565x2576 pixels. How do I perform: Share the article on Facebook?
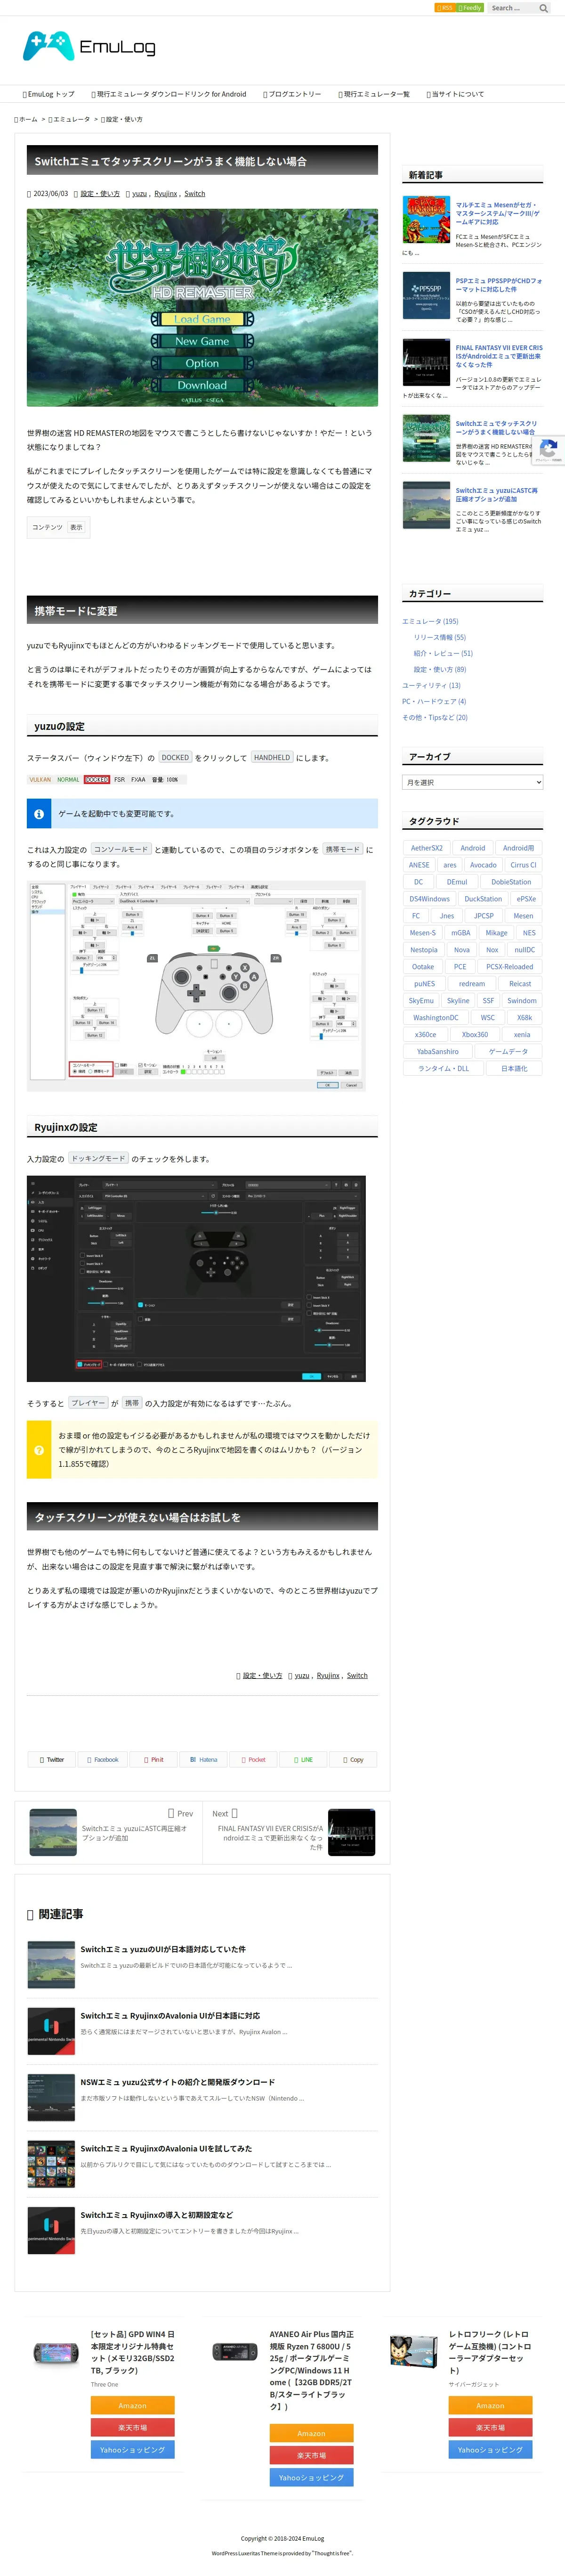tap(102, 1759)
